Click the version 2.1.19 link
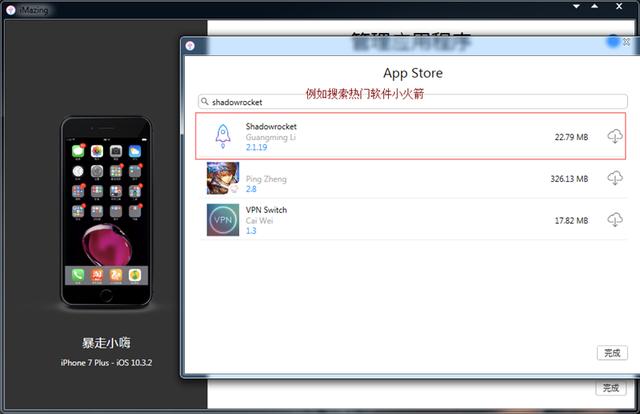Screen dimensions: 640x414 tap(256, 147)
